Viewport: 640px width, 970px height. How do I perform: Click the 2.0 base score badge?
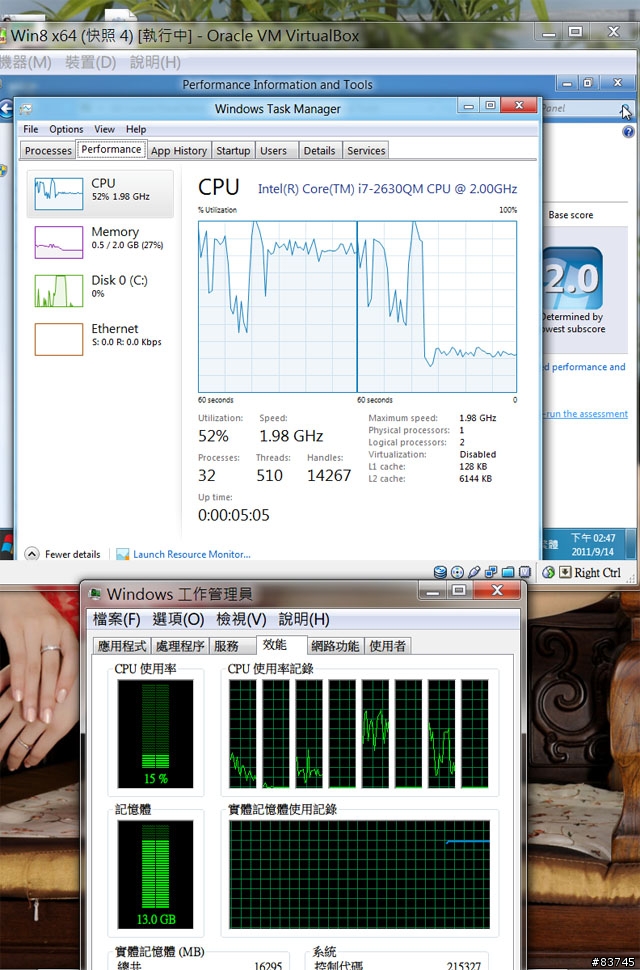coord(573,278)
